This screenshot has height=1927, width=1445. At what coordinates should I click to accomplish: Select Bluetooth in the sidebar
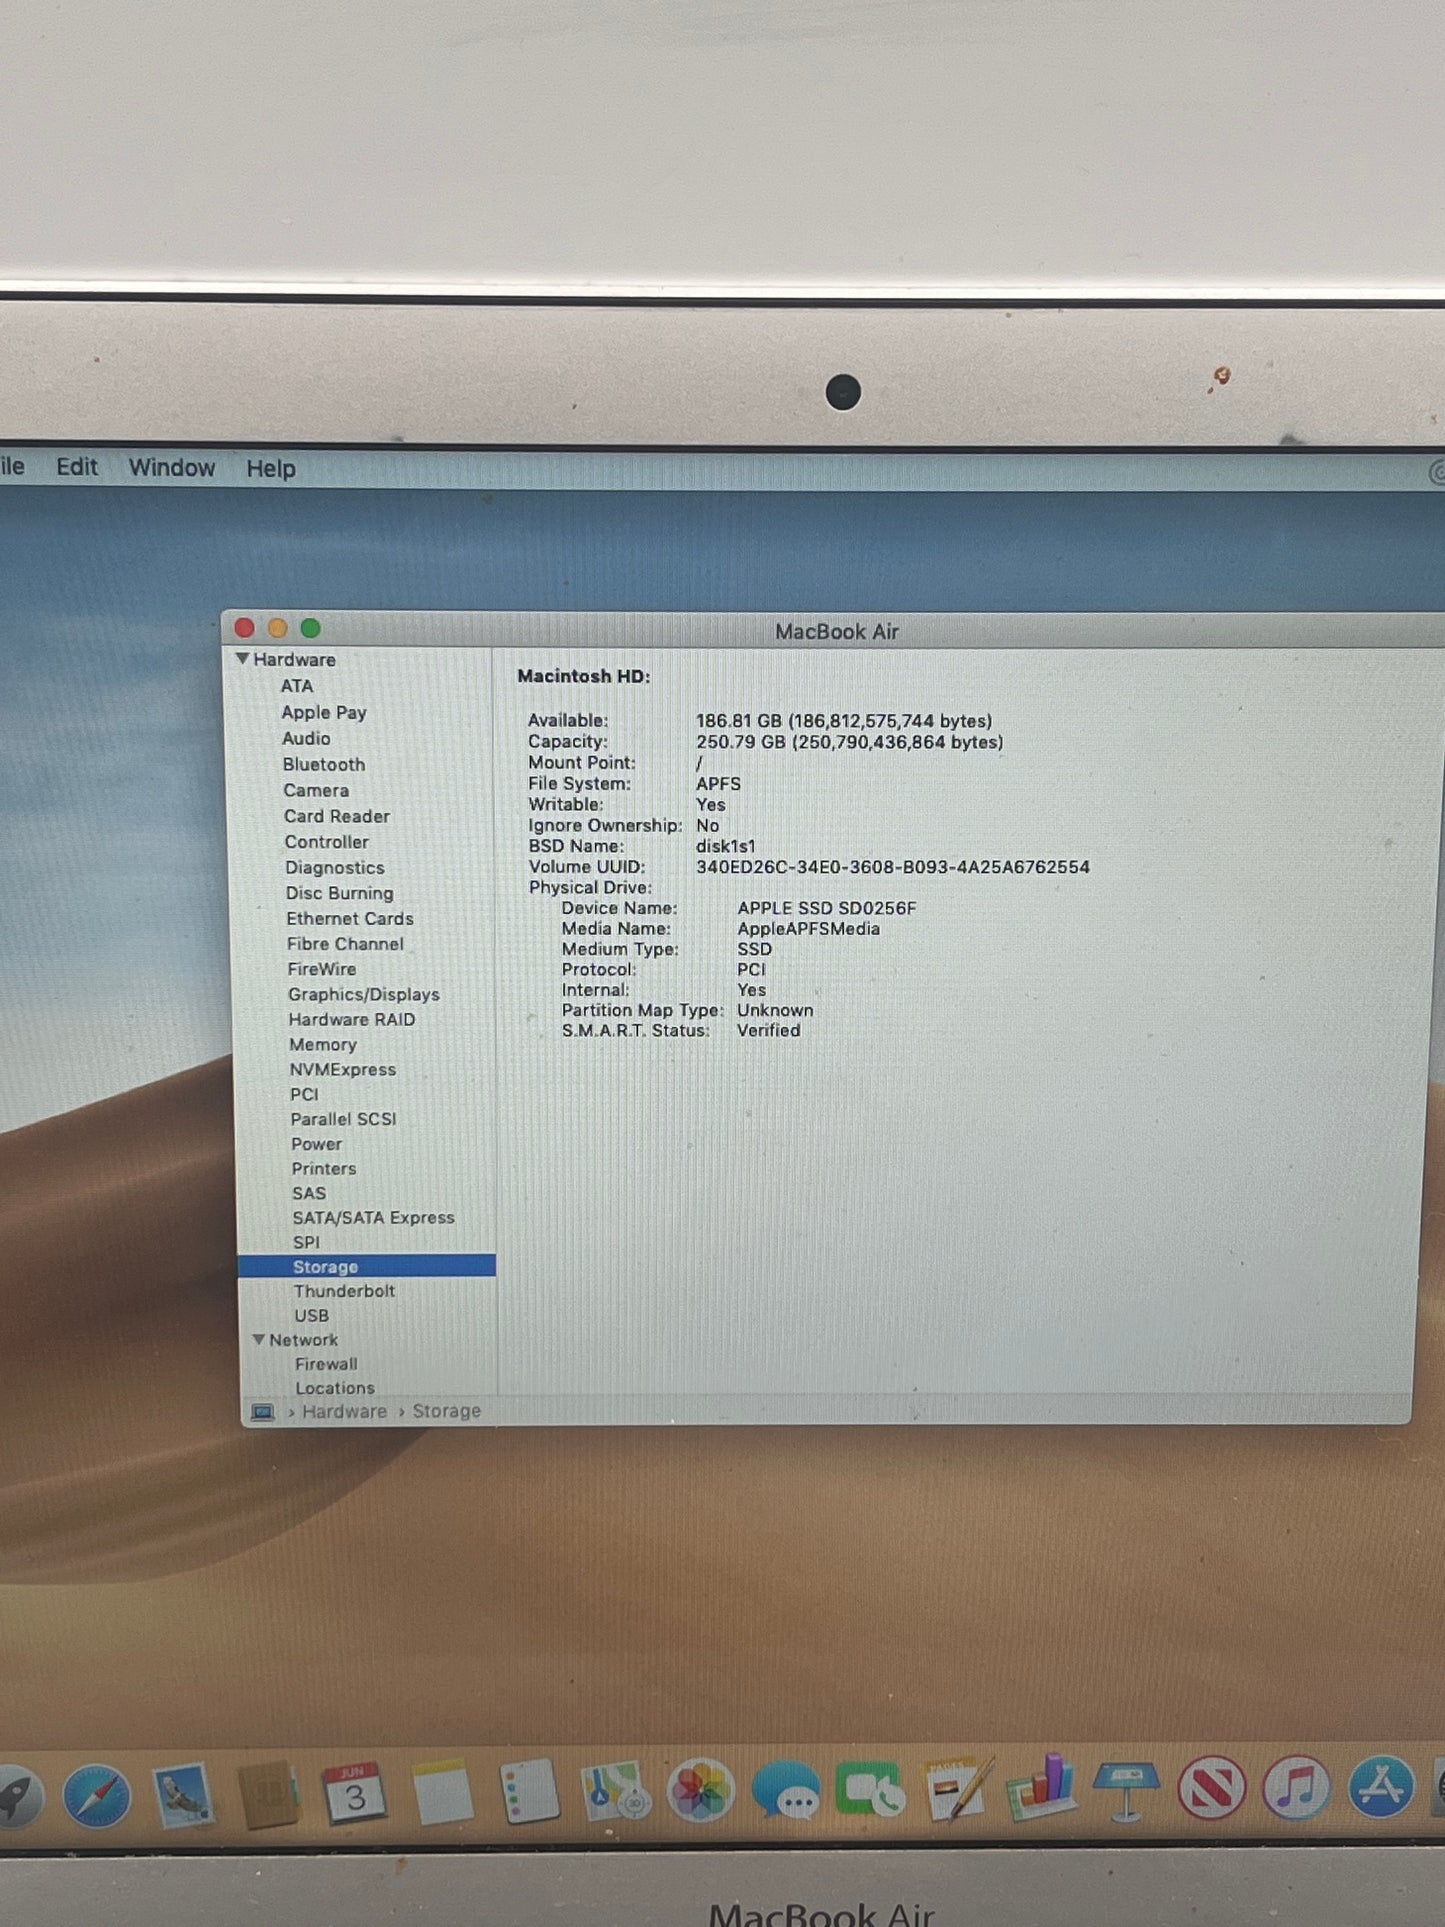click(x=324, y=764)
